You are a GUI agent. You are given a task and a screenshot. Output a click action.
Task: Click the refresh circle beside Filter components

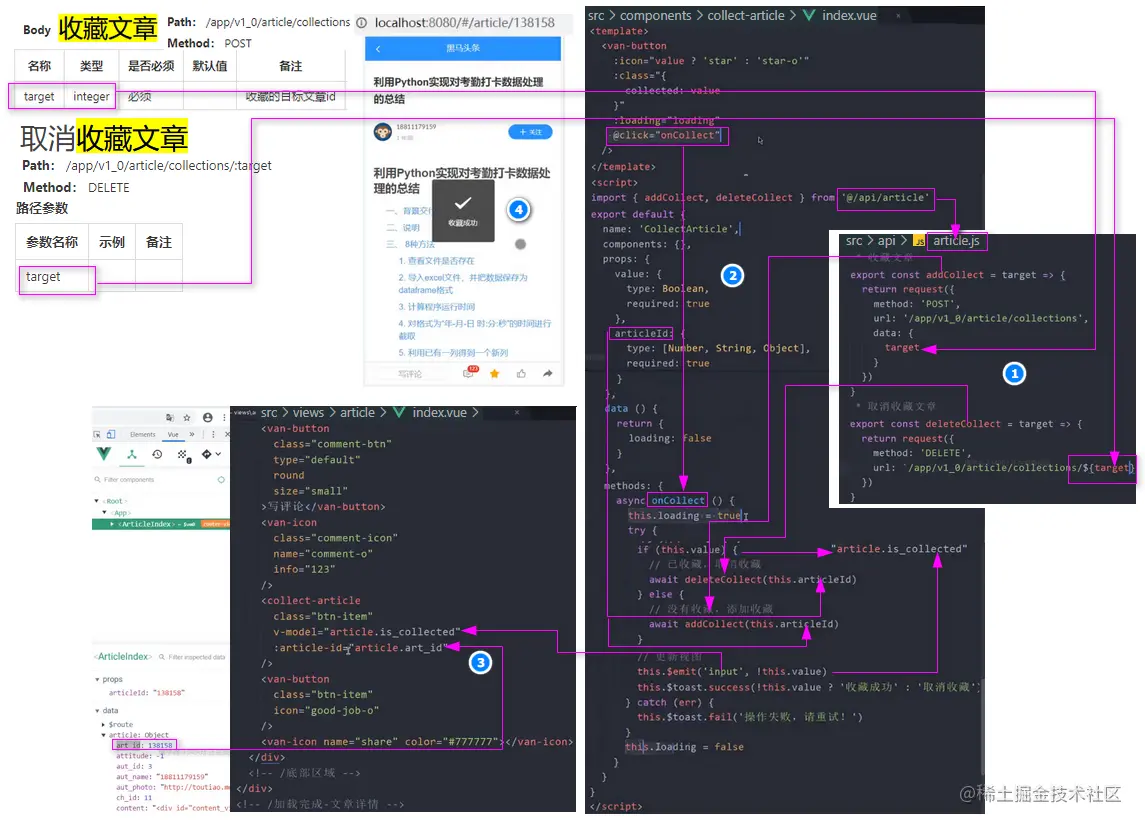coord(221,480)
